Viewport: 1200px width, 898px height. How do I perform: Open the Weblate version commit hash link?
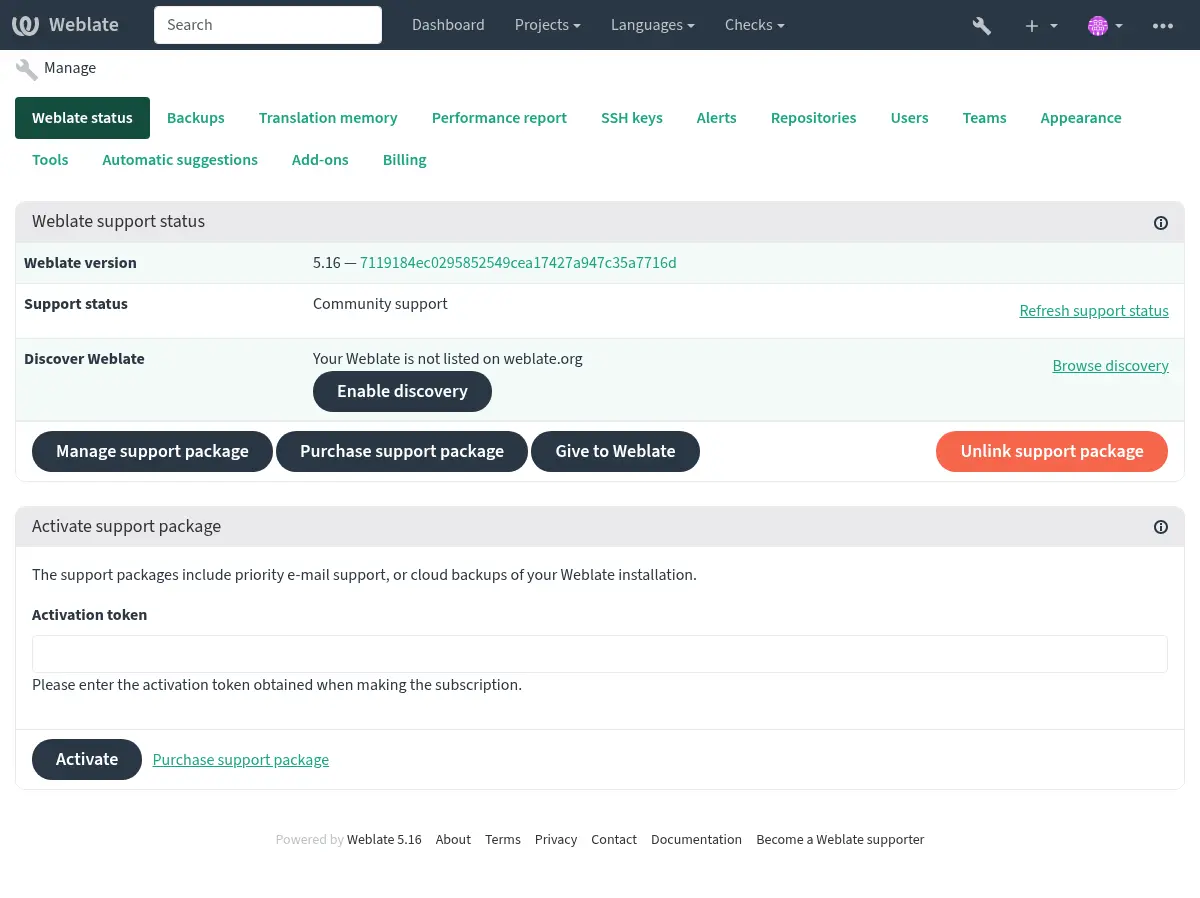[x=518, y=263]
